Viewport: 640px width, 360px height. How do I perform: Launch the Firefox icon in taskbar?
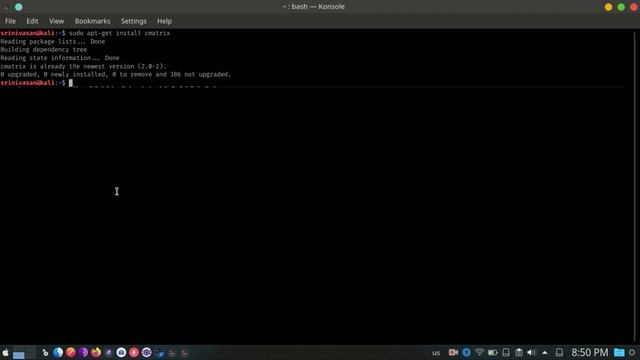96,353
